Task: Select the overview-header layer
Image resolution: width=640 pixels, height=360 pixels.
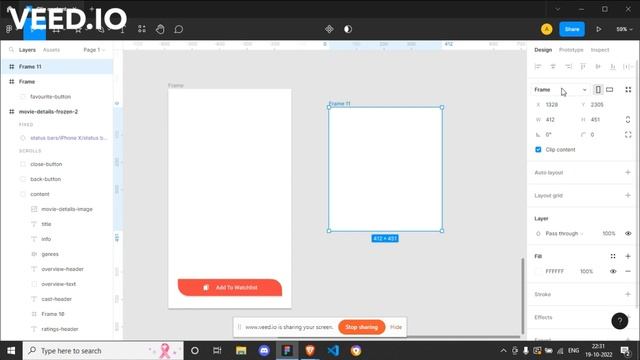Action: tap(57, 269)
